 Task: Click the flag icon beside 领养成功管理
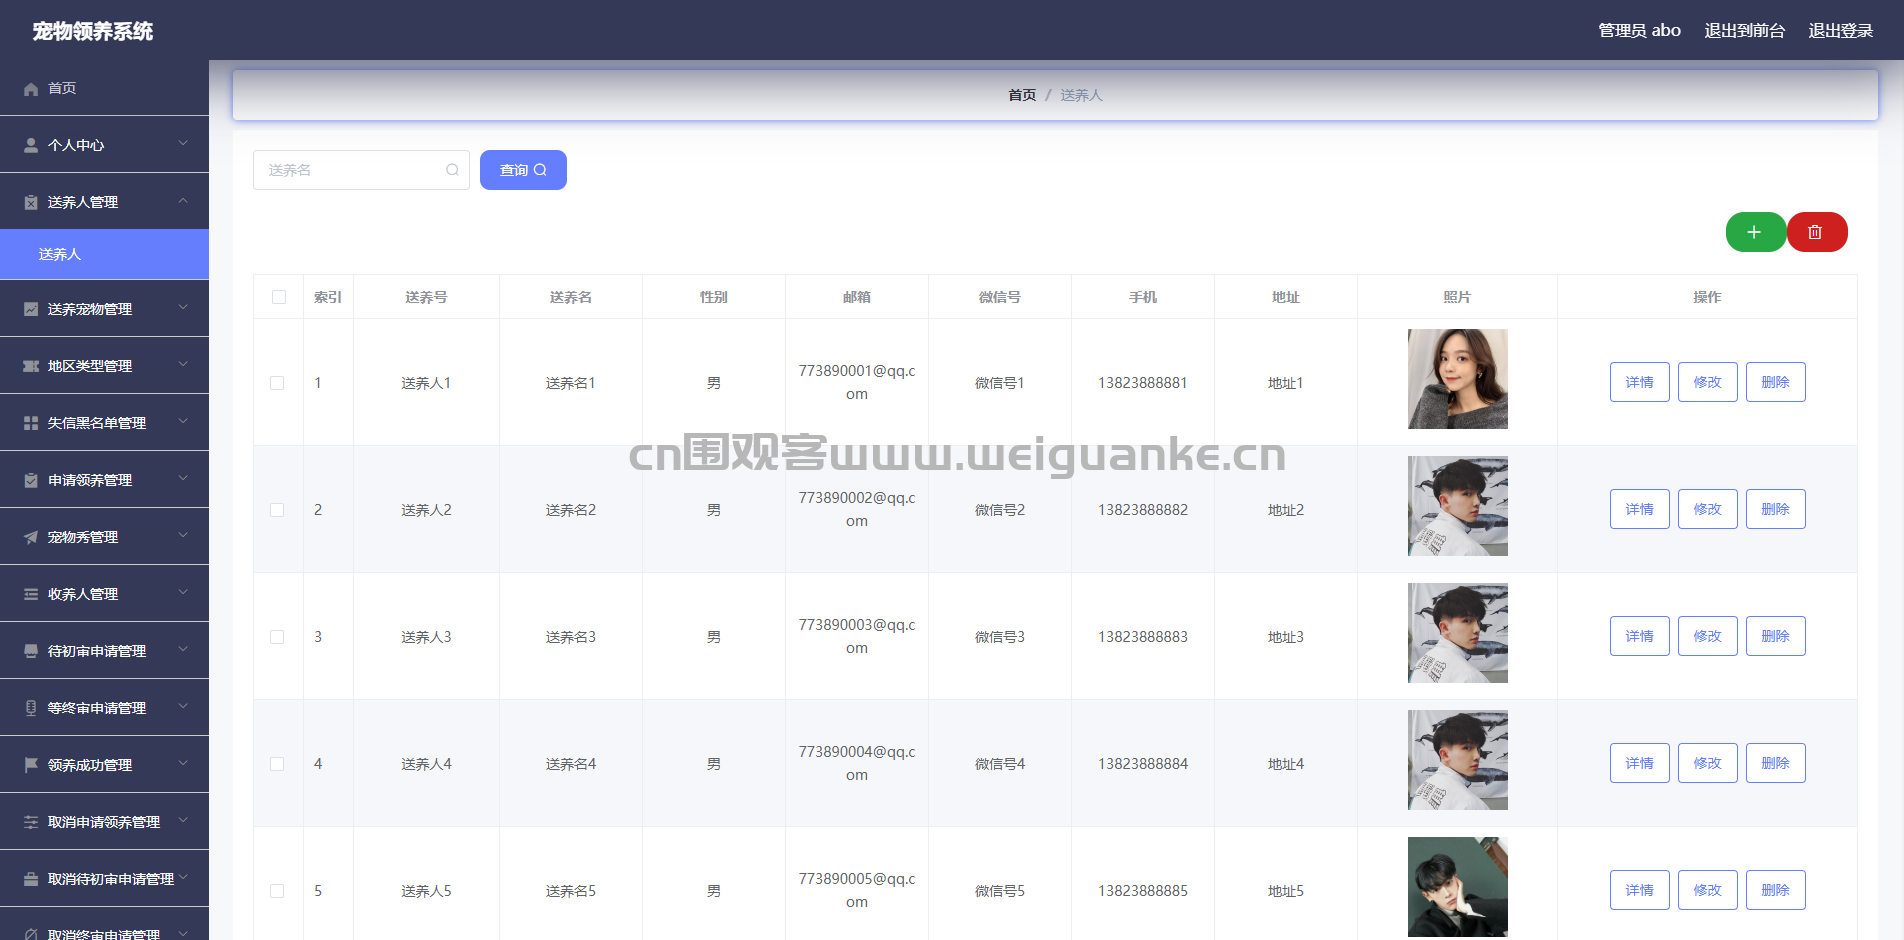(31, 765)
